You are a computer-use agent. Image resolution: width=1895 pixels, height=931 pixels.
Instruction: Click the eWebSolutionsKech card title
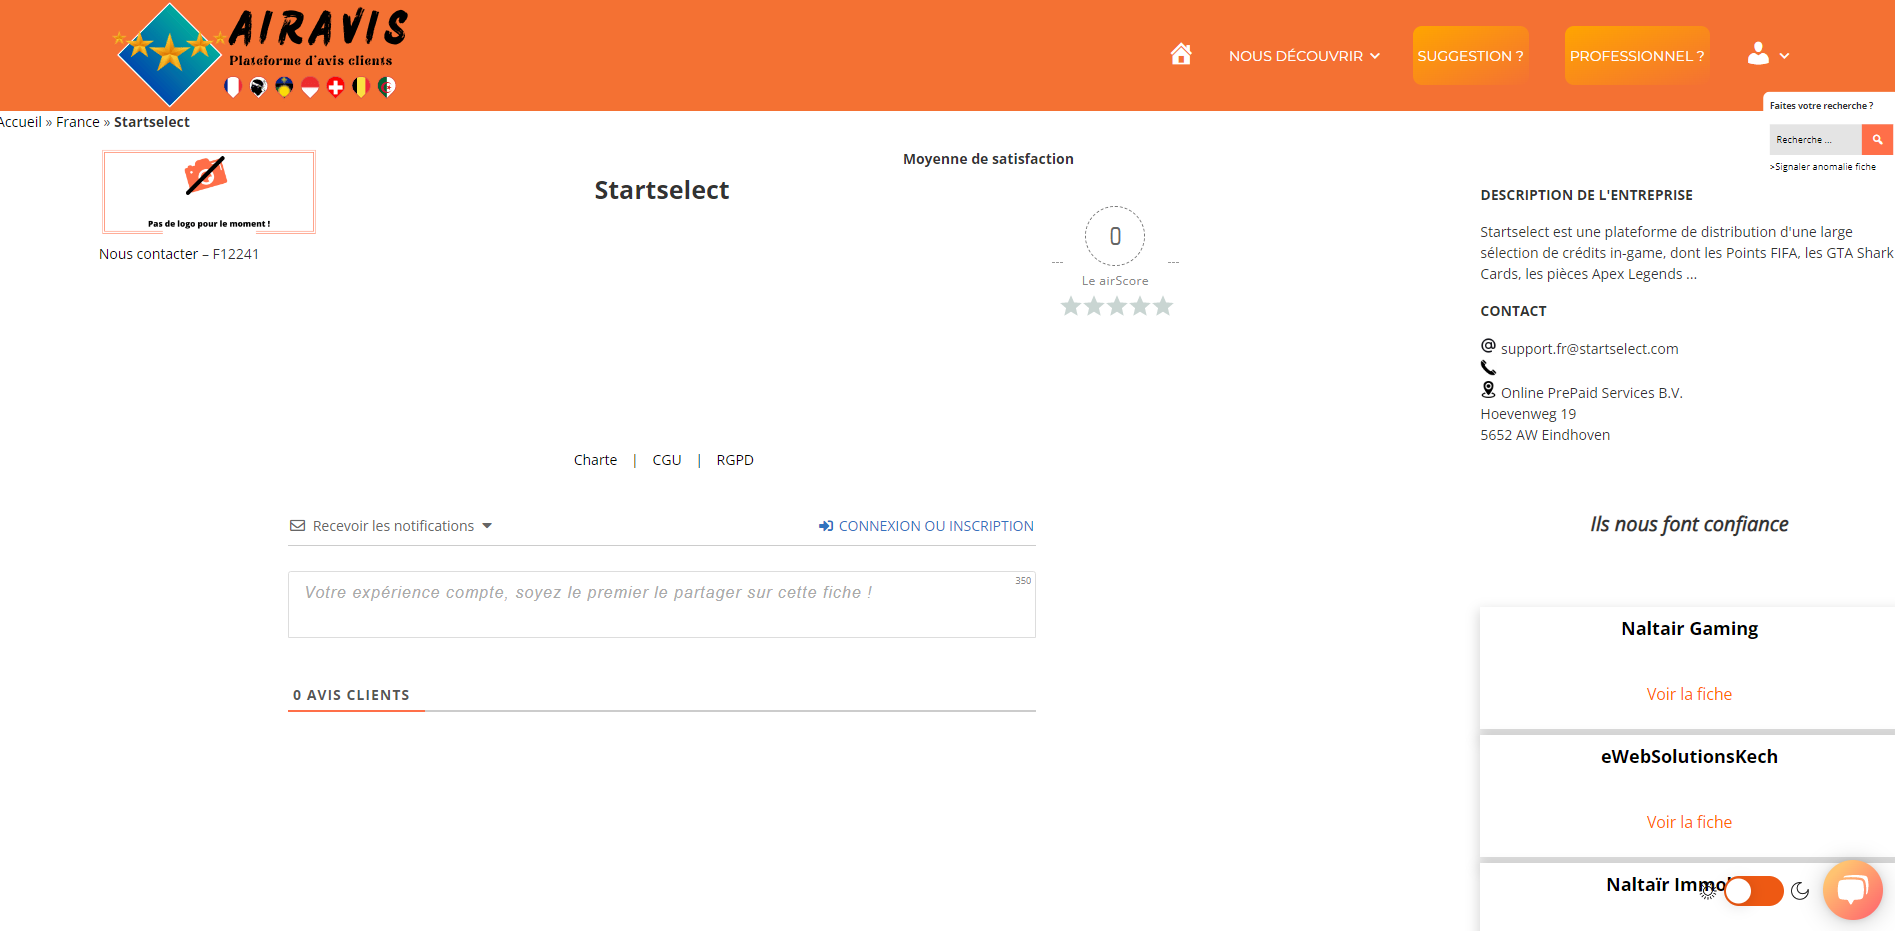click(x=1689, y=757)
